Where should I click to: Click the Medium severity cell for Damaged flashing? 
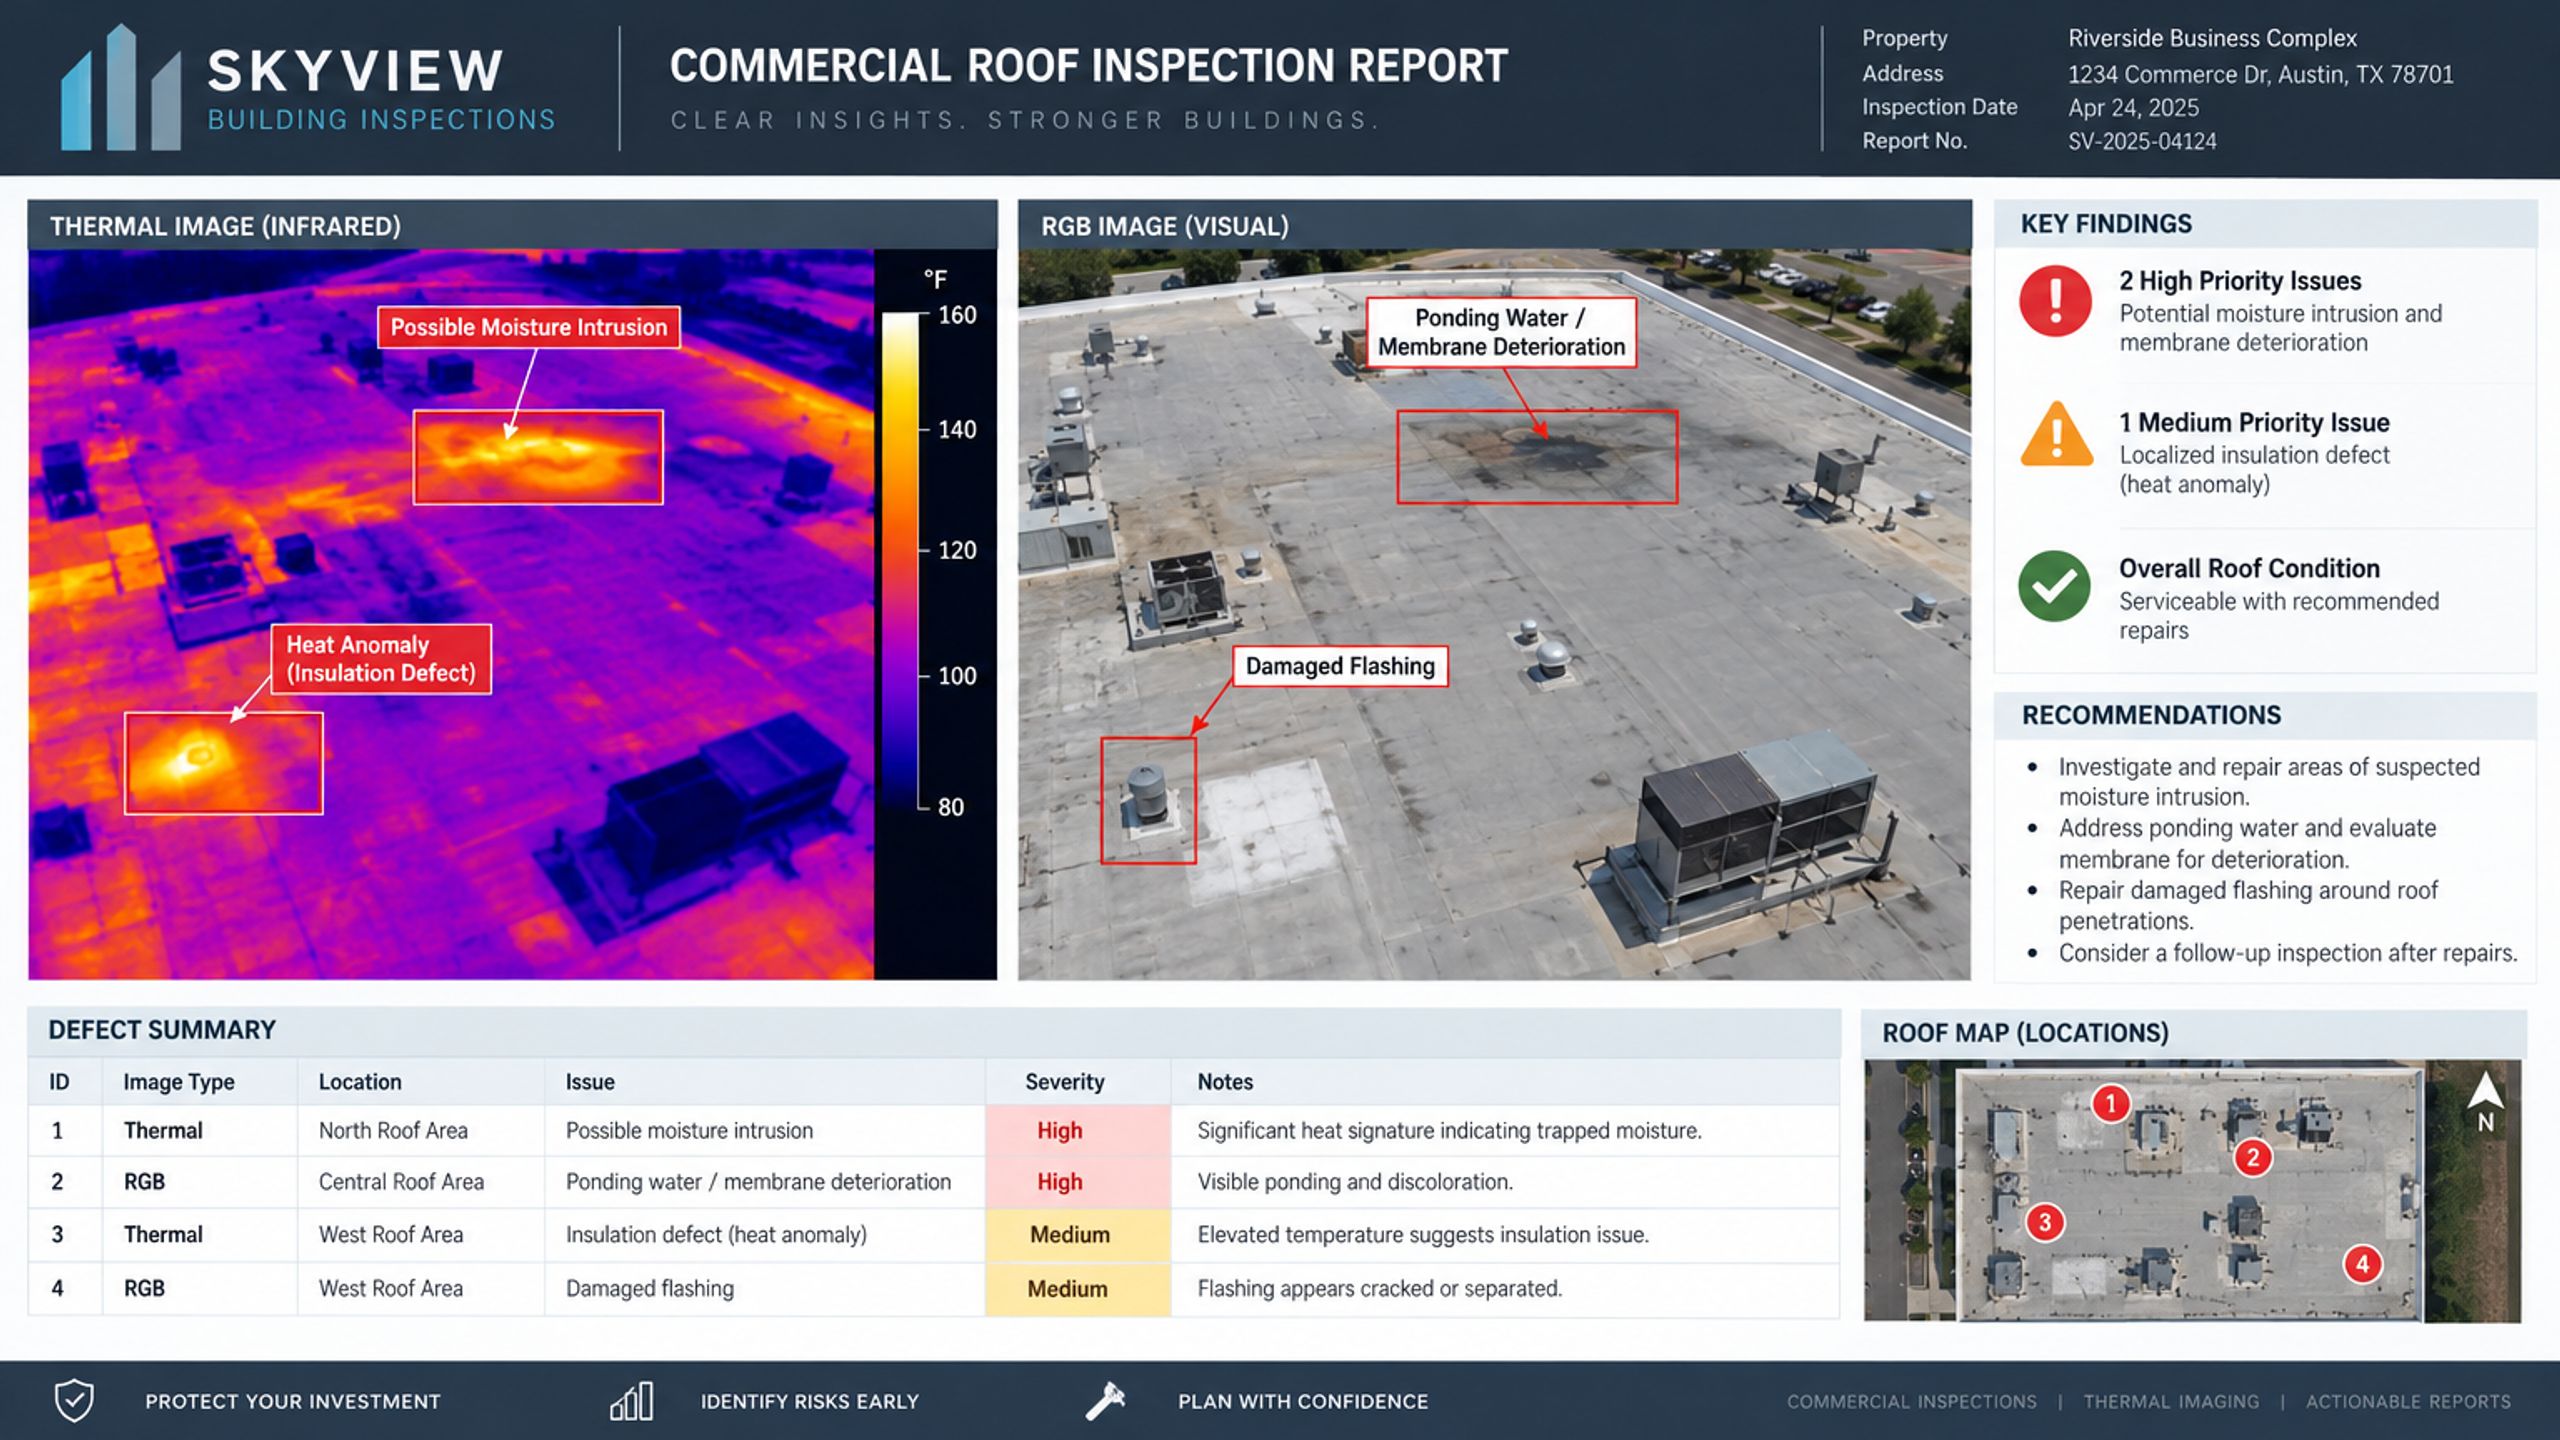(x=1078, y=1289)
